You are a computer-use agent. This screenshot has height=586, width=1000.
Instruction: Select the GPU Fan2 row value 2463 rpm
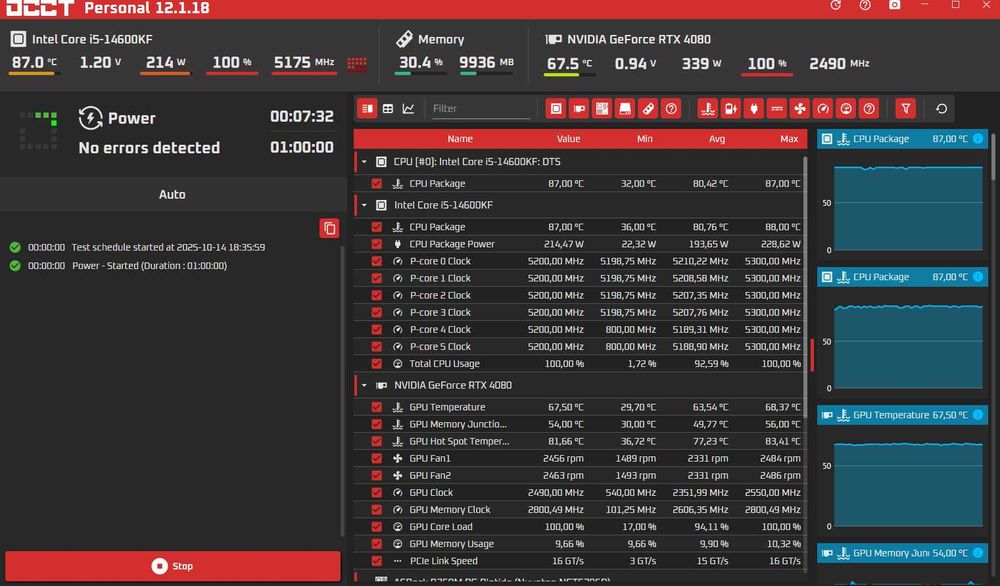tap(562, 475)
